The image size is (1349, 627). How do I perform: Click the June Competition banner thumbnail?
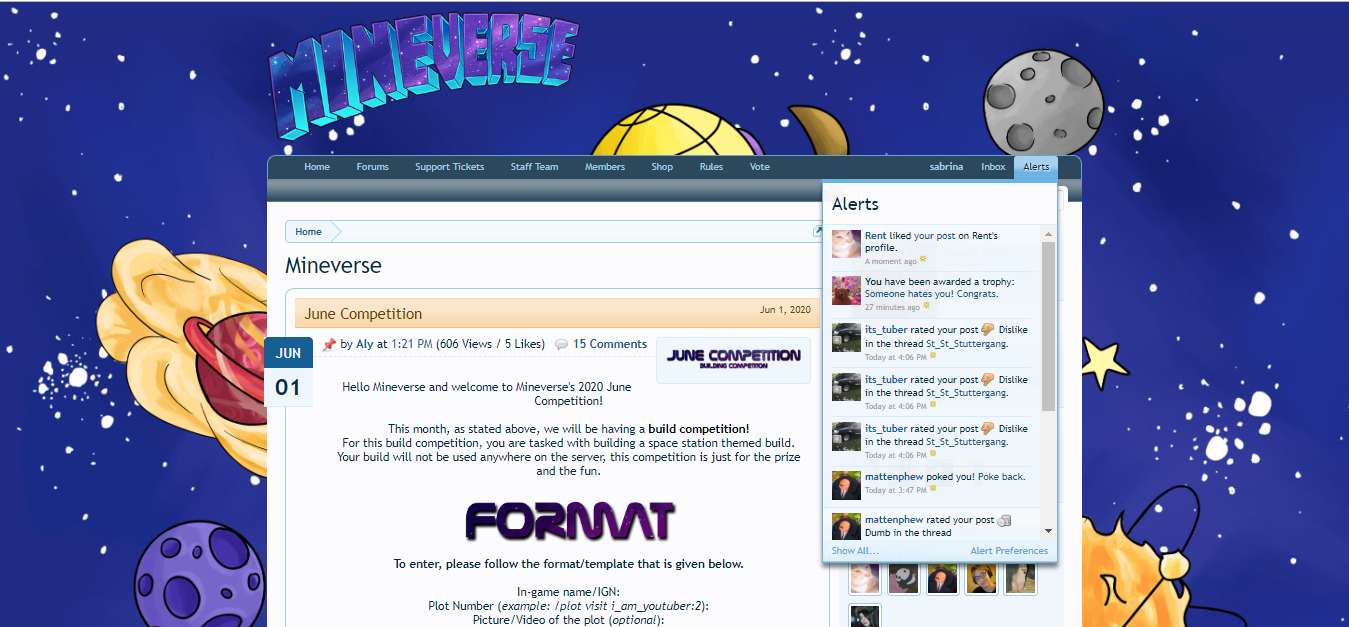coord(733,360)
